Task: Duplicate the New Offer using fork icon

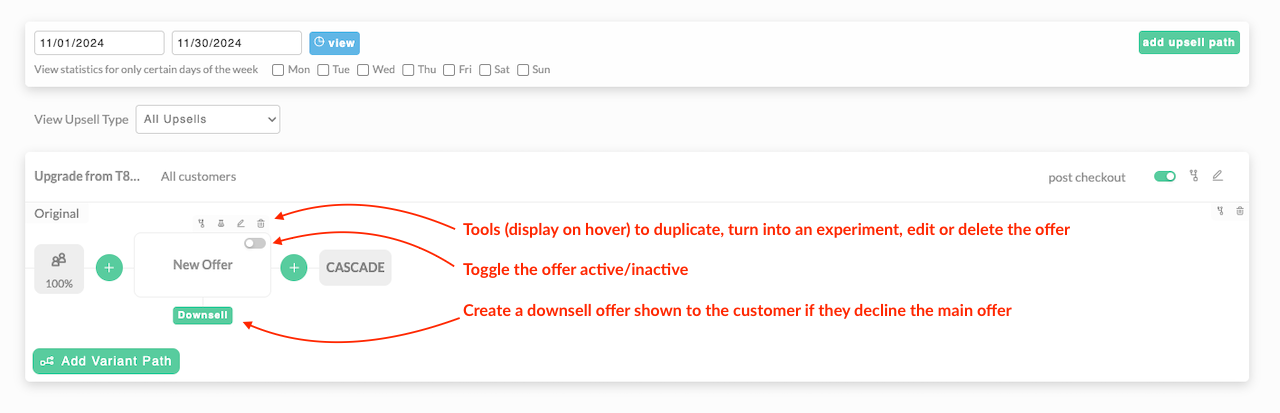Action: click(202, 223)
